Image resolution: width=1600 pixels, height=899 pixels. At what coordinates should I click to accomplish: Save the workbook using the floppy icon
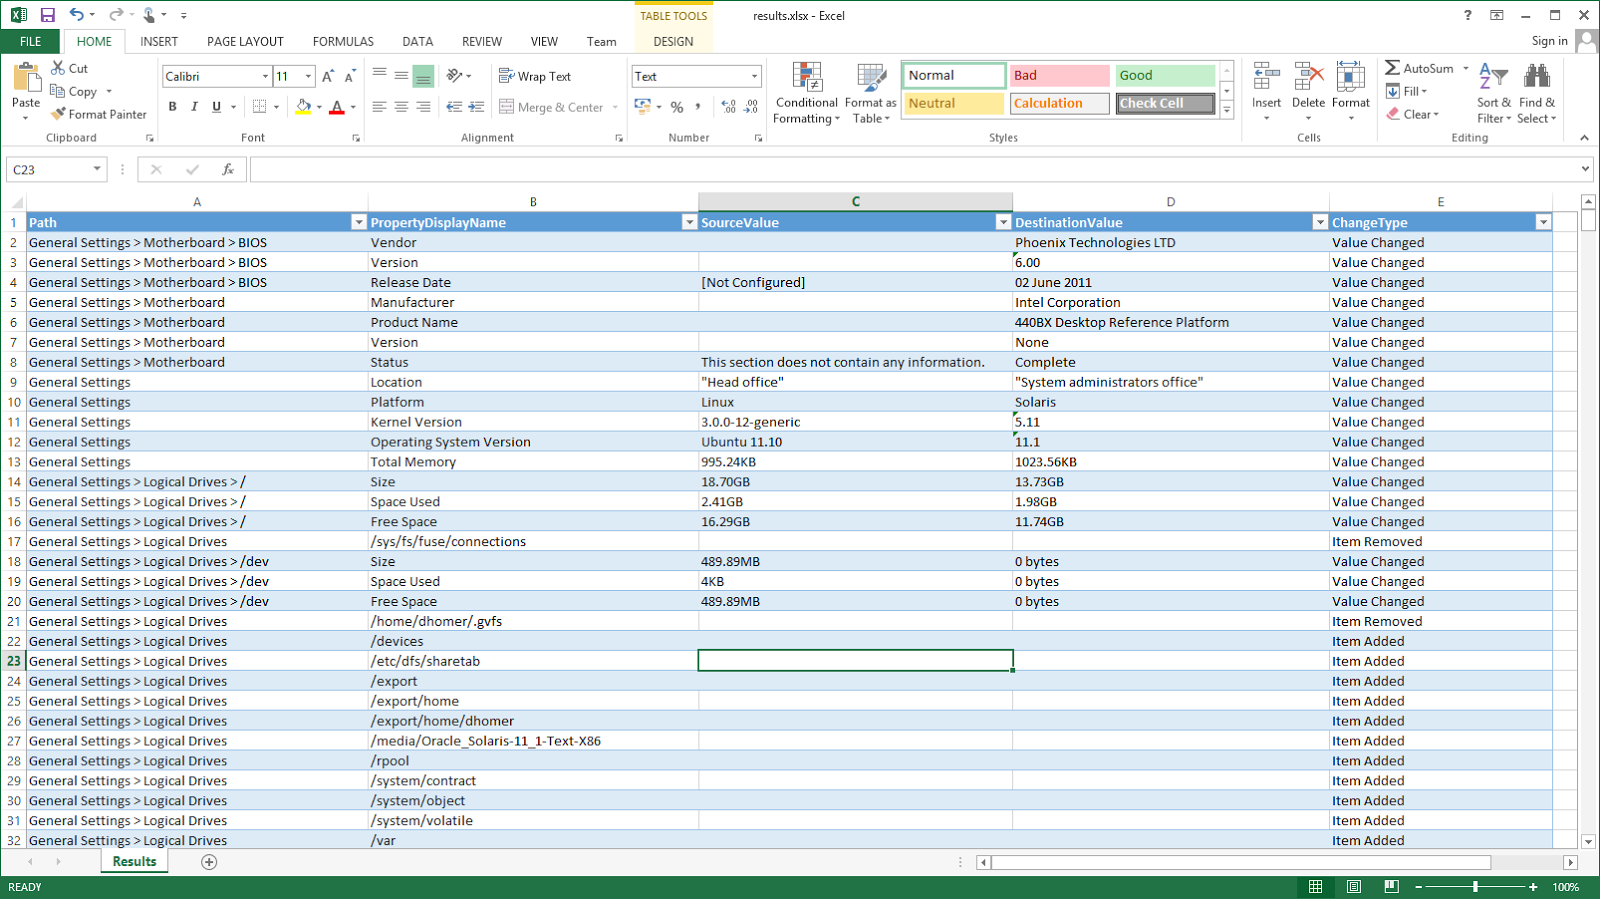[x=47, y=15]
